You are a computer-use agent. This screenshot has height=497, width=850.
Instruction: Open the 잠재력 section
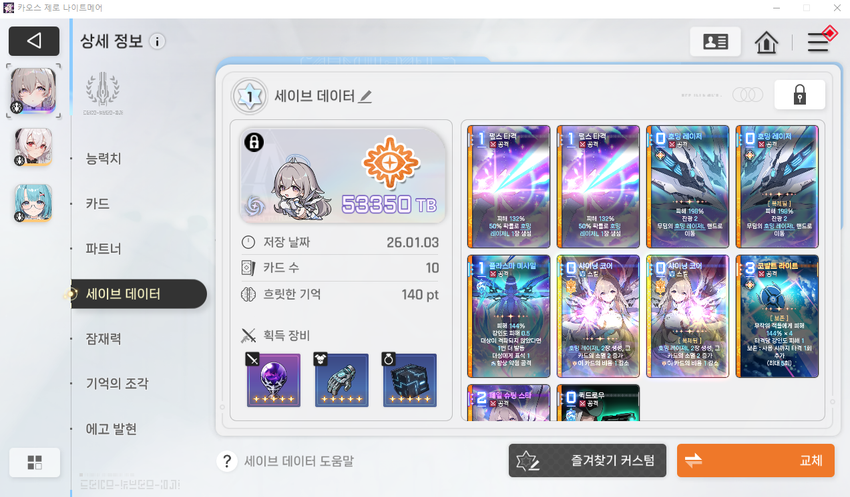coord(104,339)
